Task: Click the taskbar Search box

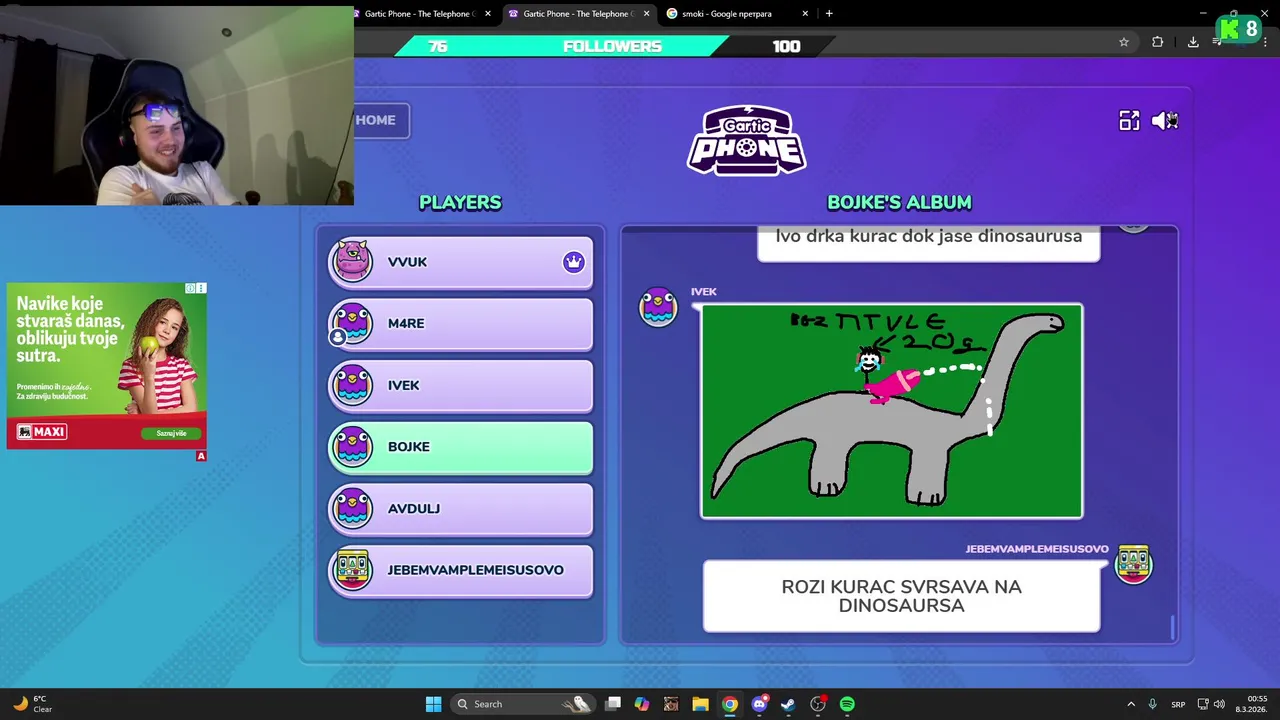Action: tap(524, 704)
